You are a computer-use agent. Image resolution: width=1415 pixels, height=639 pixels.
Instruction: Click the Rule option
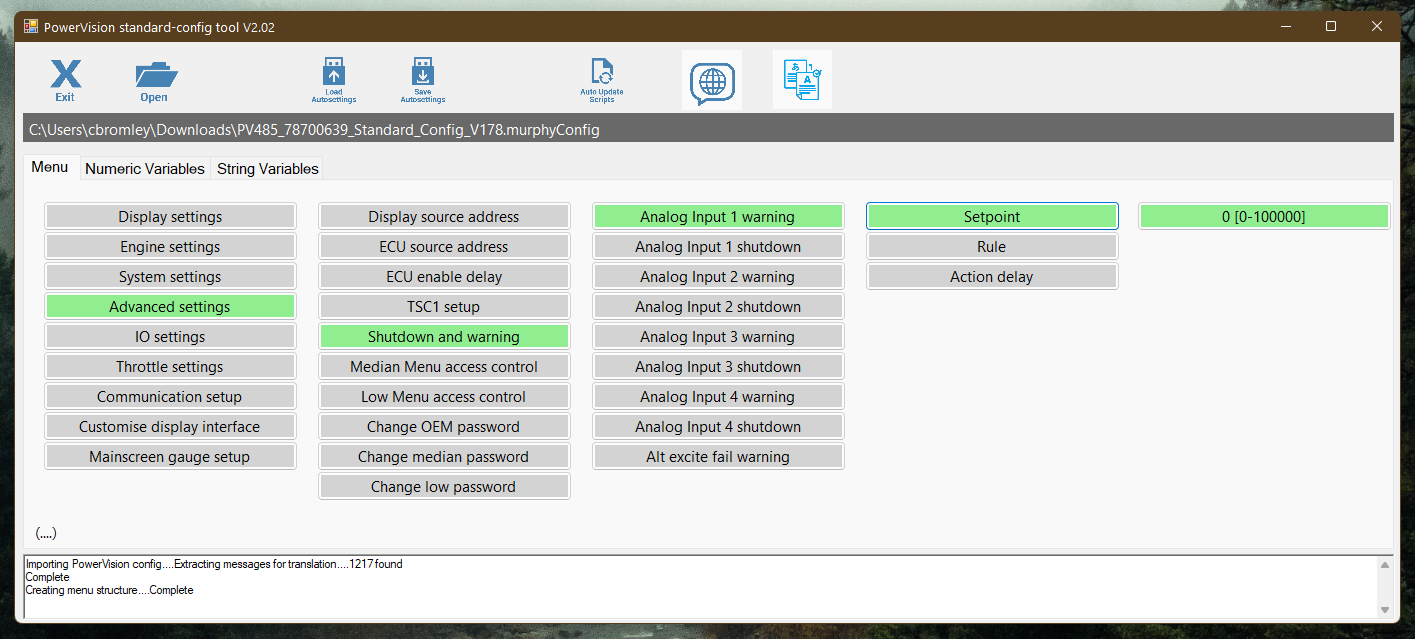click(991, 246)
